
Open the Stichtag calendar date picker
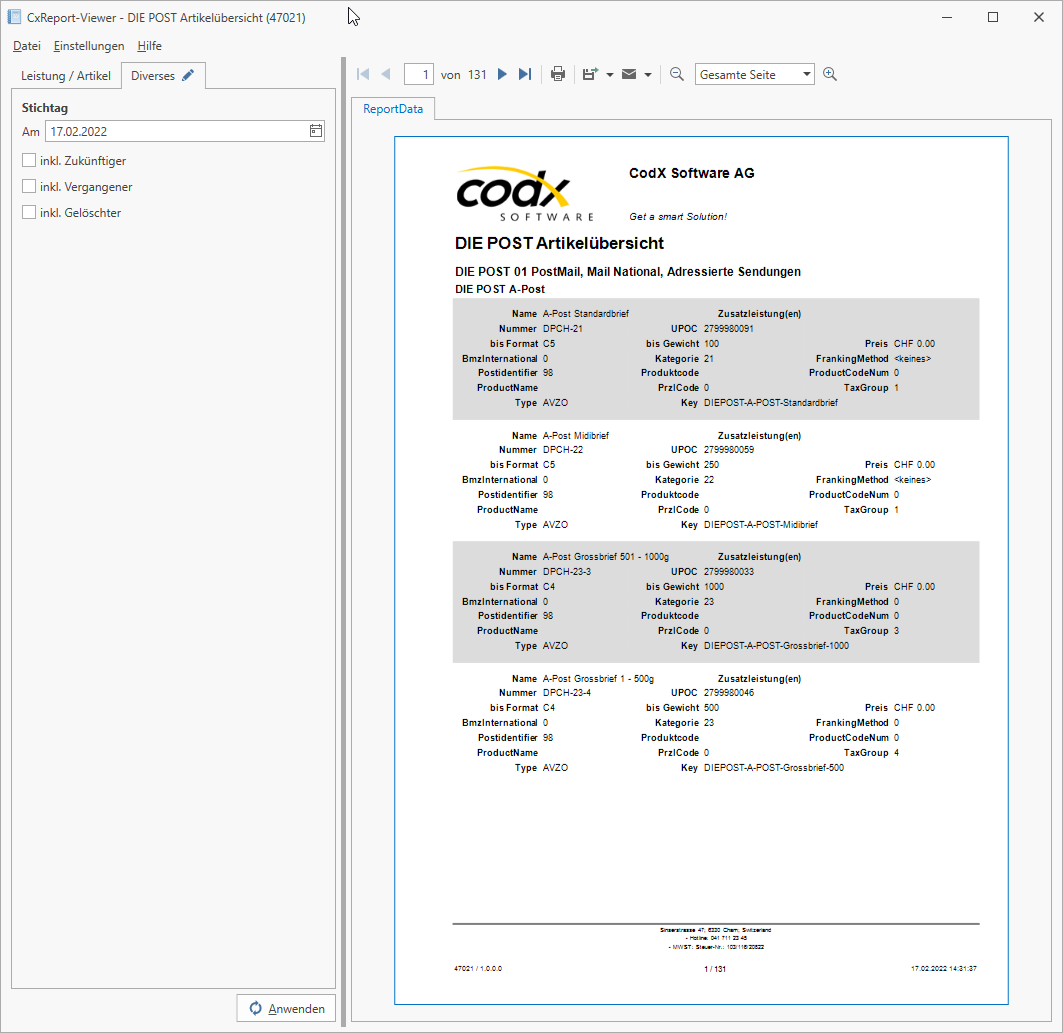(316, 131)
